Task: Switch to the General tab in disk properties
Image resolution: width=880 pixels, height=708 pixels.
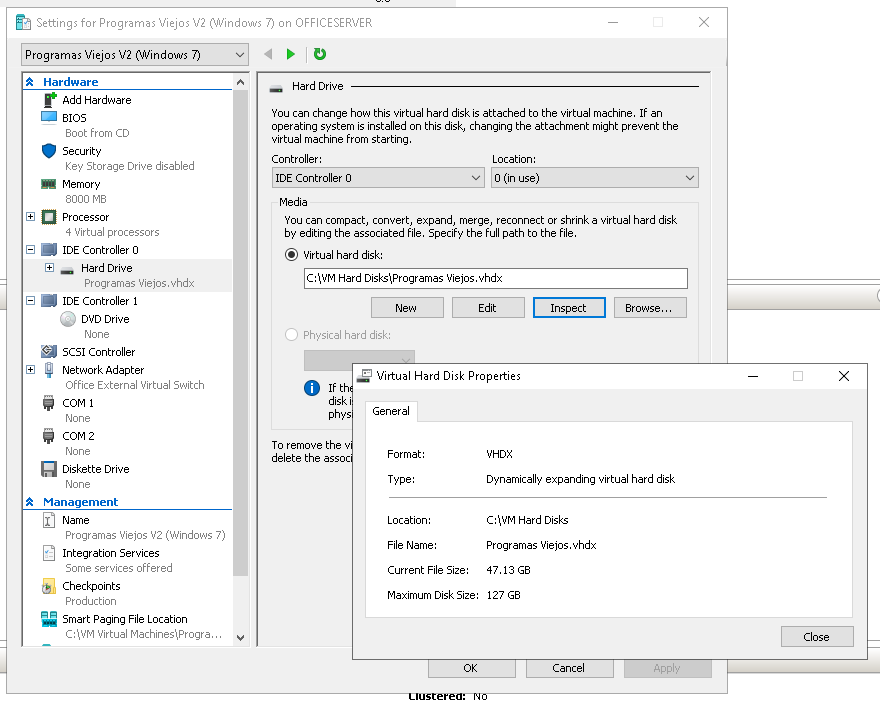Action: pos(390,411)
